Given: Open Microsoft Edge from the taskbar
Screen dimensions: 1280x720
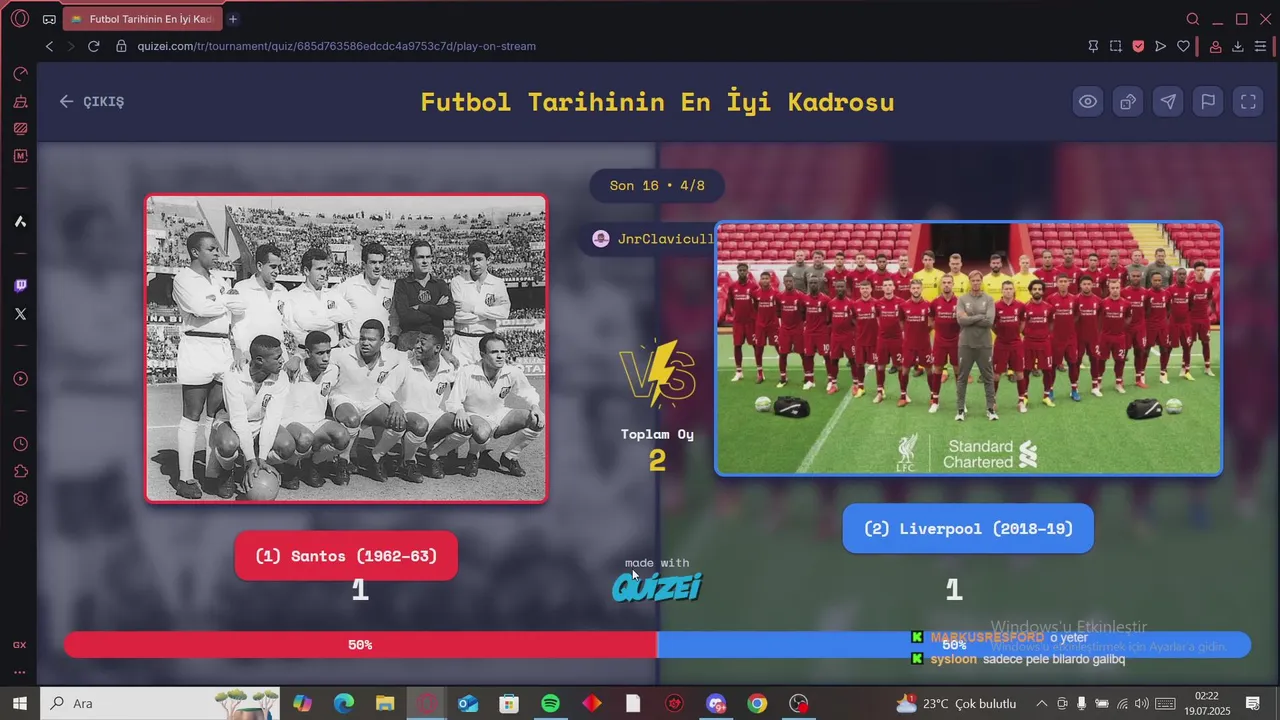Looking at the screenshot, I should pyautogui.click(x=344, y=703).
